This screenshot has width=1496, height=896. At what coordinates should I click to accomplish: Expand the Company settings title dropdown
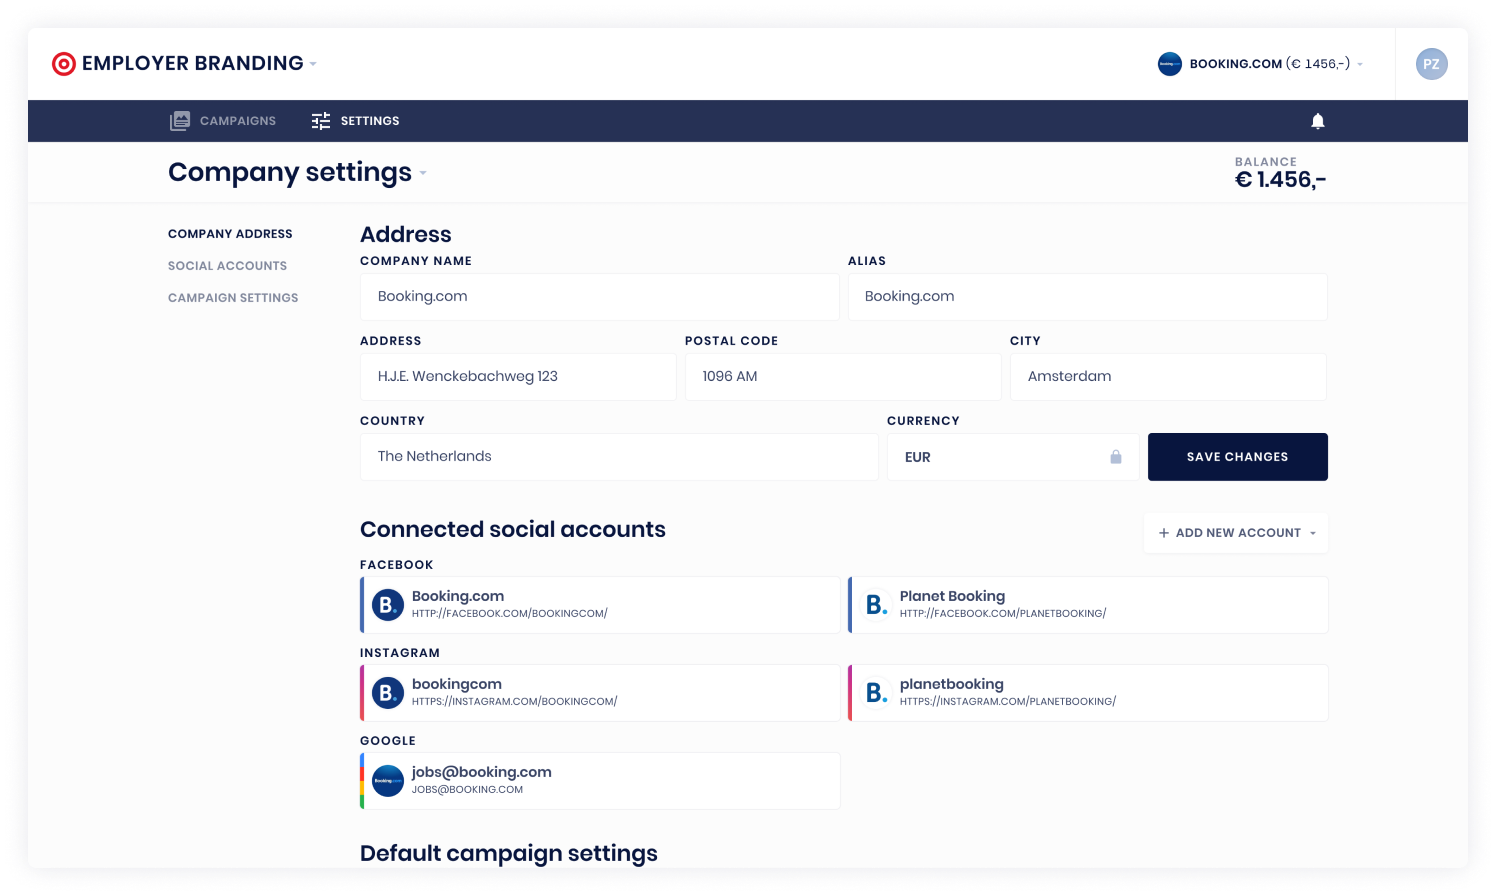pyautogui.click(x=423, y=173)
